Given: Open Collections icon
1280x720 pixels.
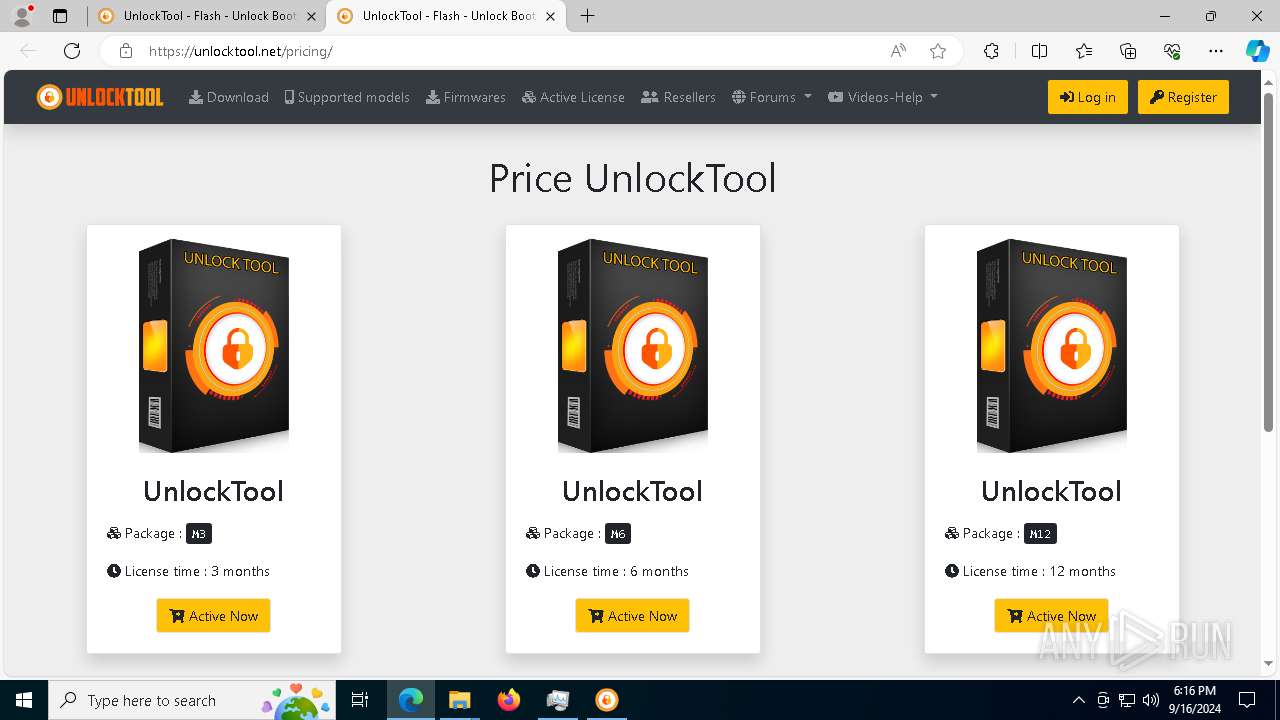Looking at the screenshot, I should coord(1128,51).
